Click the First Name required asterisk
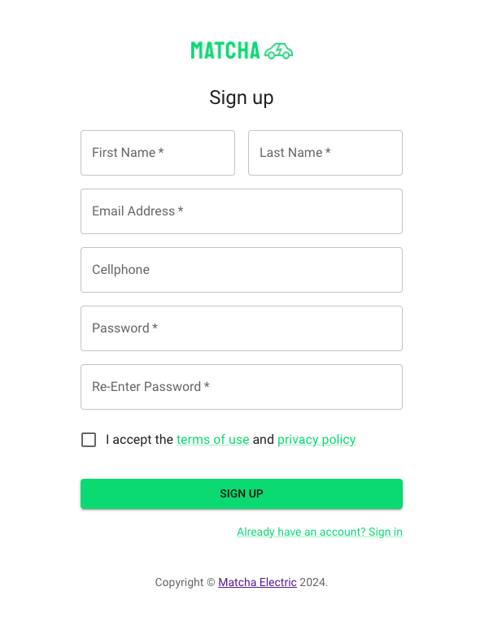Image resolution: width=502 pixels, height=643 pixels. click(161, 151)
